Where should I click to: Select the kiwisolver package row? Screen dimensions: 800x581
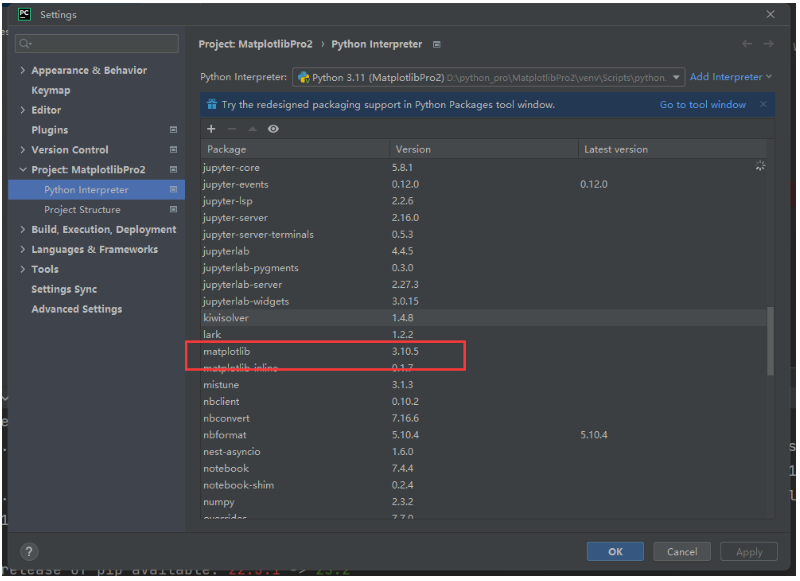[484, 318]
